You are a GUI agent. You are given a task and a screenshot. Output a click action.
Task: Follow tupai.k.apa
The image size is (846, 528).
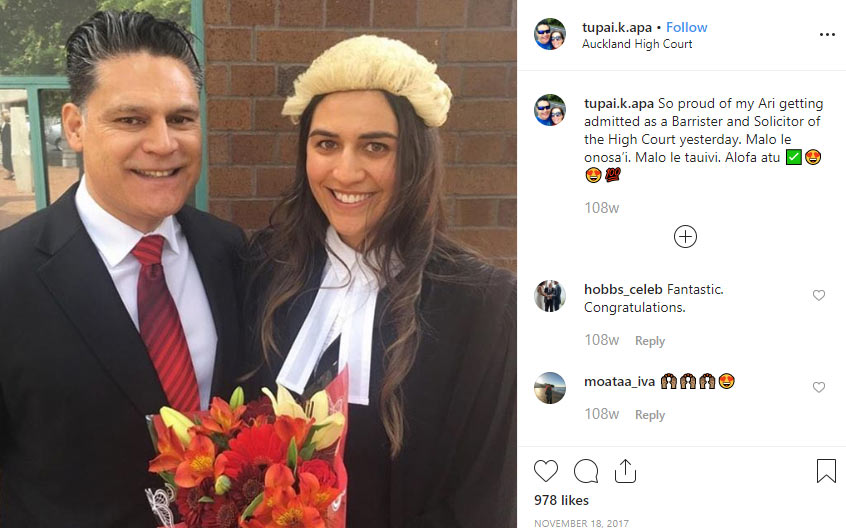coord(686,27)
